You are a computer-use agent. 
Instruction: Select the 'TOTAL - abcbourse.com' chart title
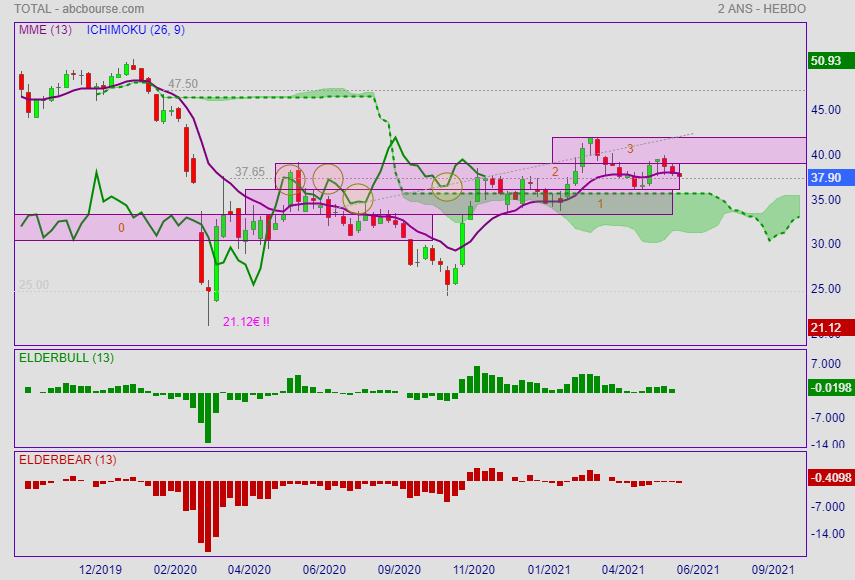(x=80, y=9)
